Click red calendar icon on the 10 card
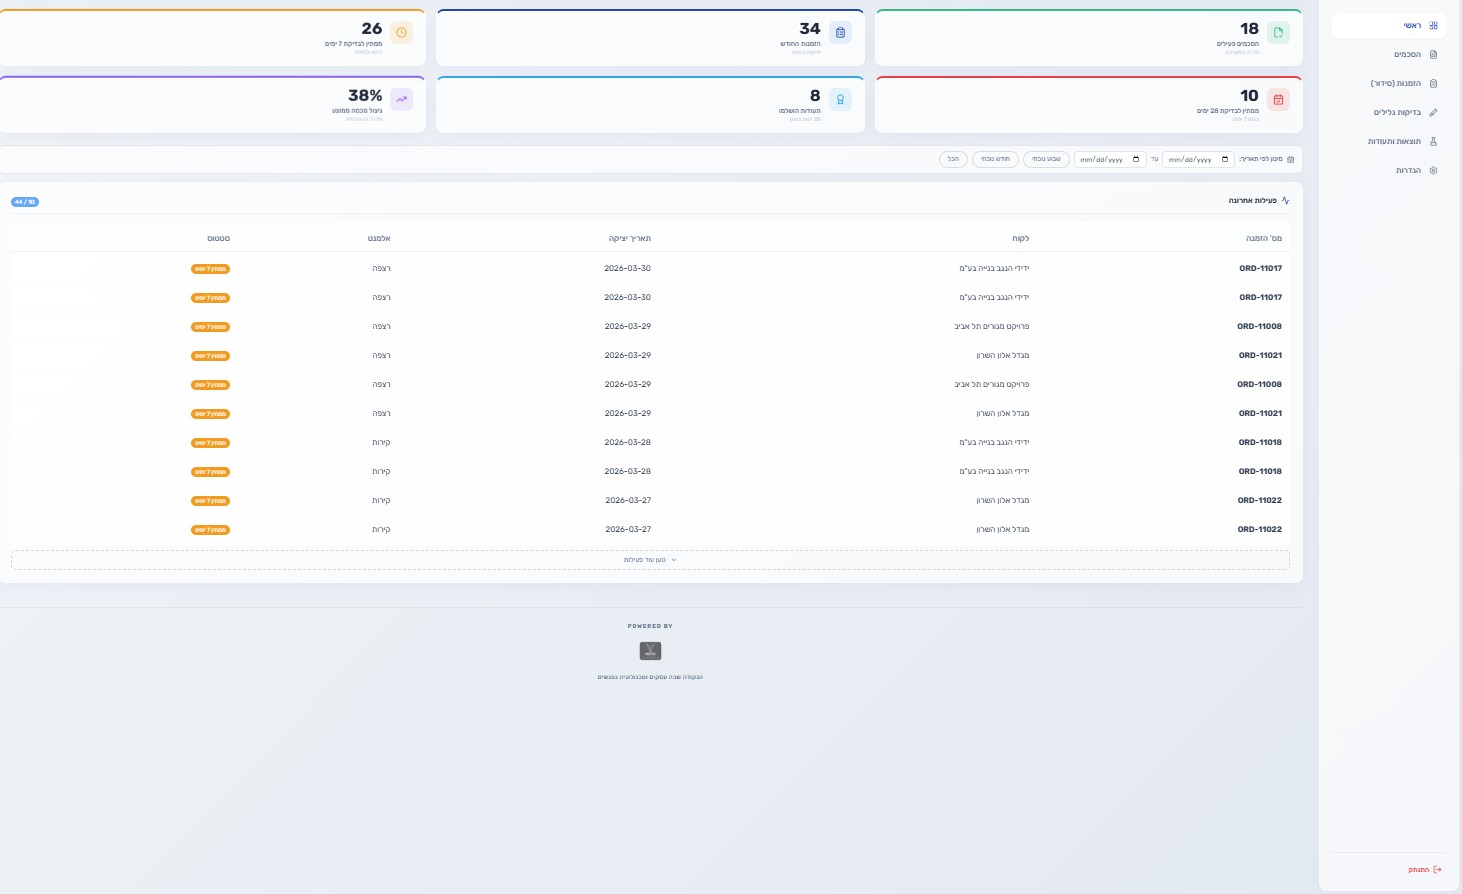Viewport: 1462px width, 894px height. (x=1278, y=100)
